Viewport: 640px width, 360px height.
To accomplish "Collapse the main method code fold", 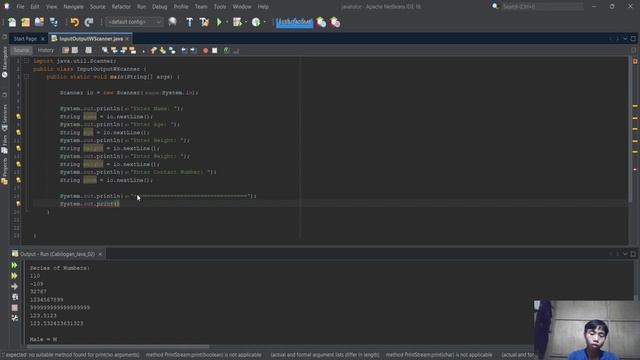I will (x=26, y=77).
